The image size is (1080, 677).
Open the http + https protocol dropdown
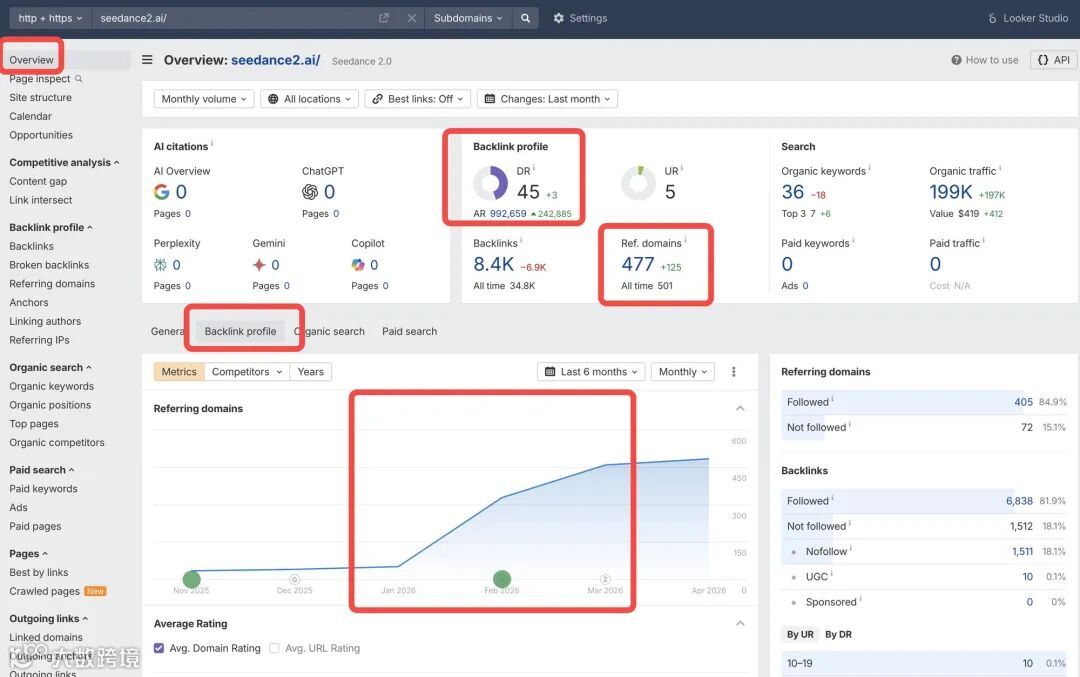click(50, 19)
